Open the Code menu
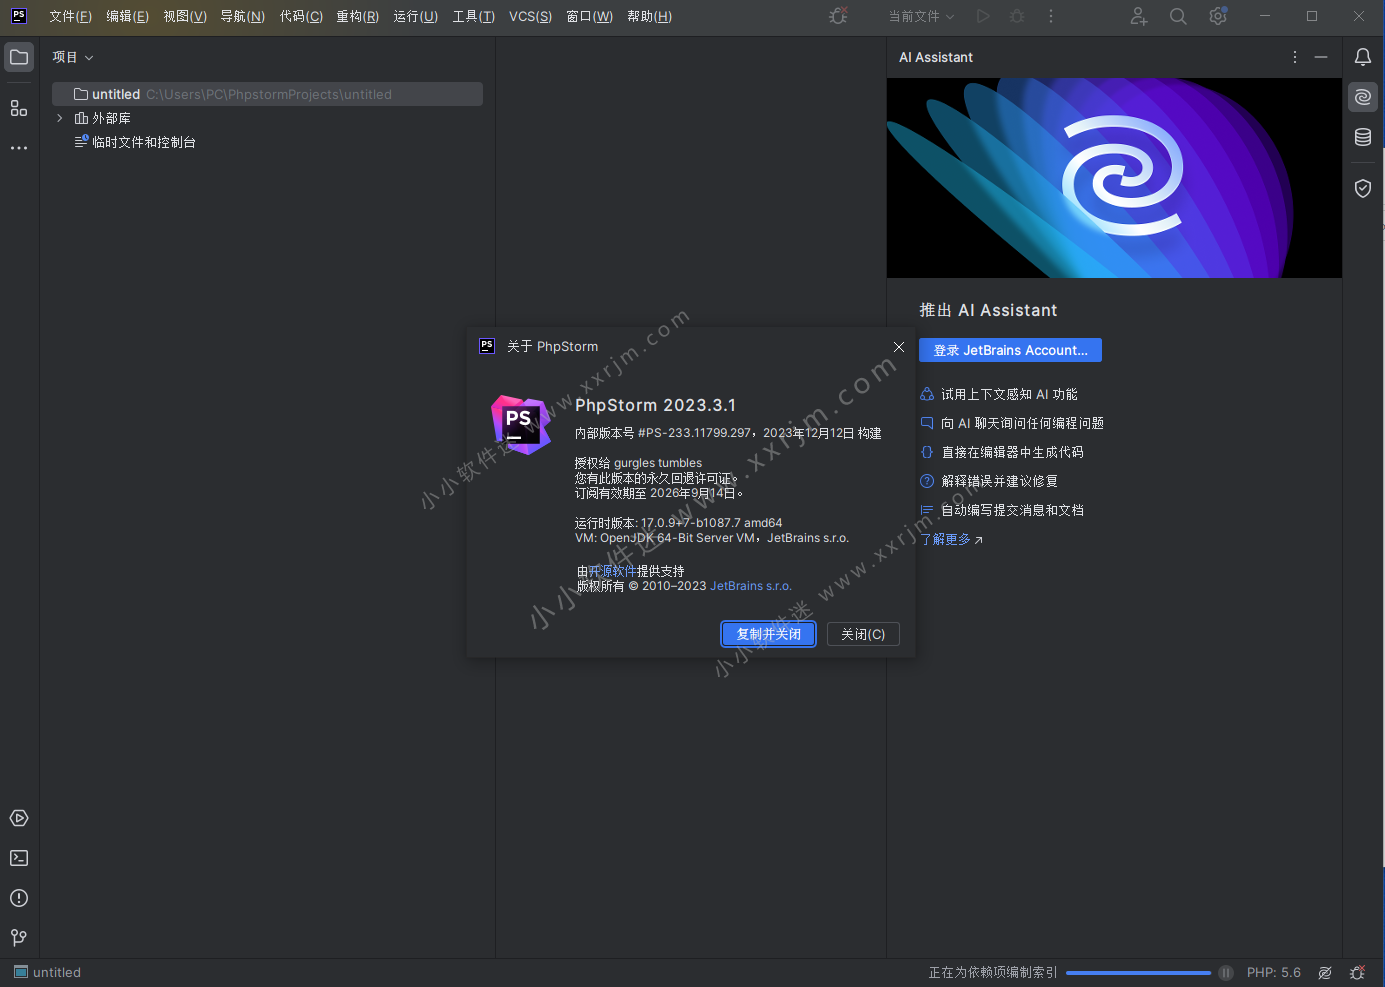 (x=301, y=16)
